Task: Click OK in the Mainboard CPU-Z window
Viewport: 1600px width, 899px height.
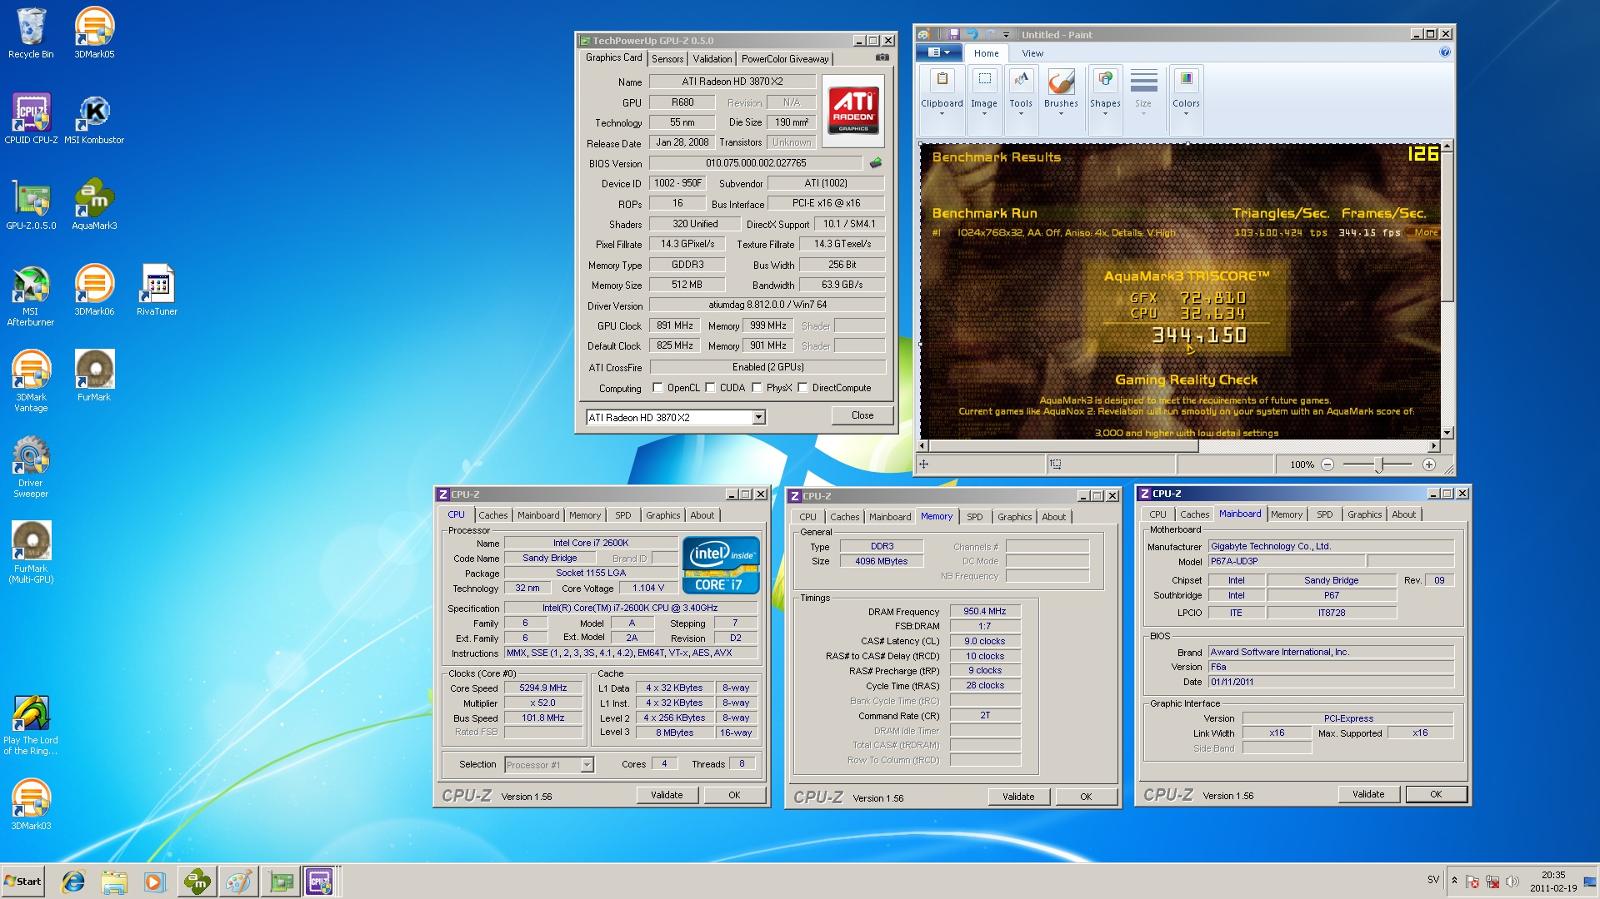Action: [1436, 794]
